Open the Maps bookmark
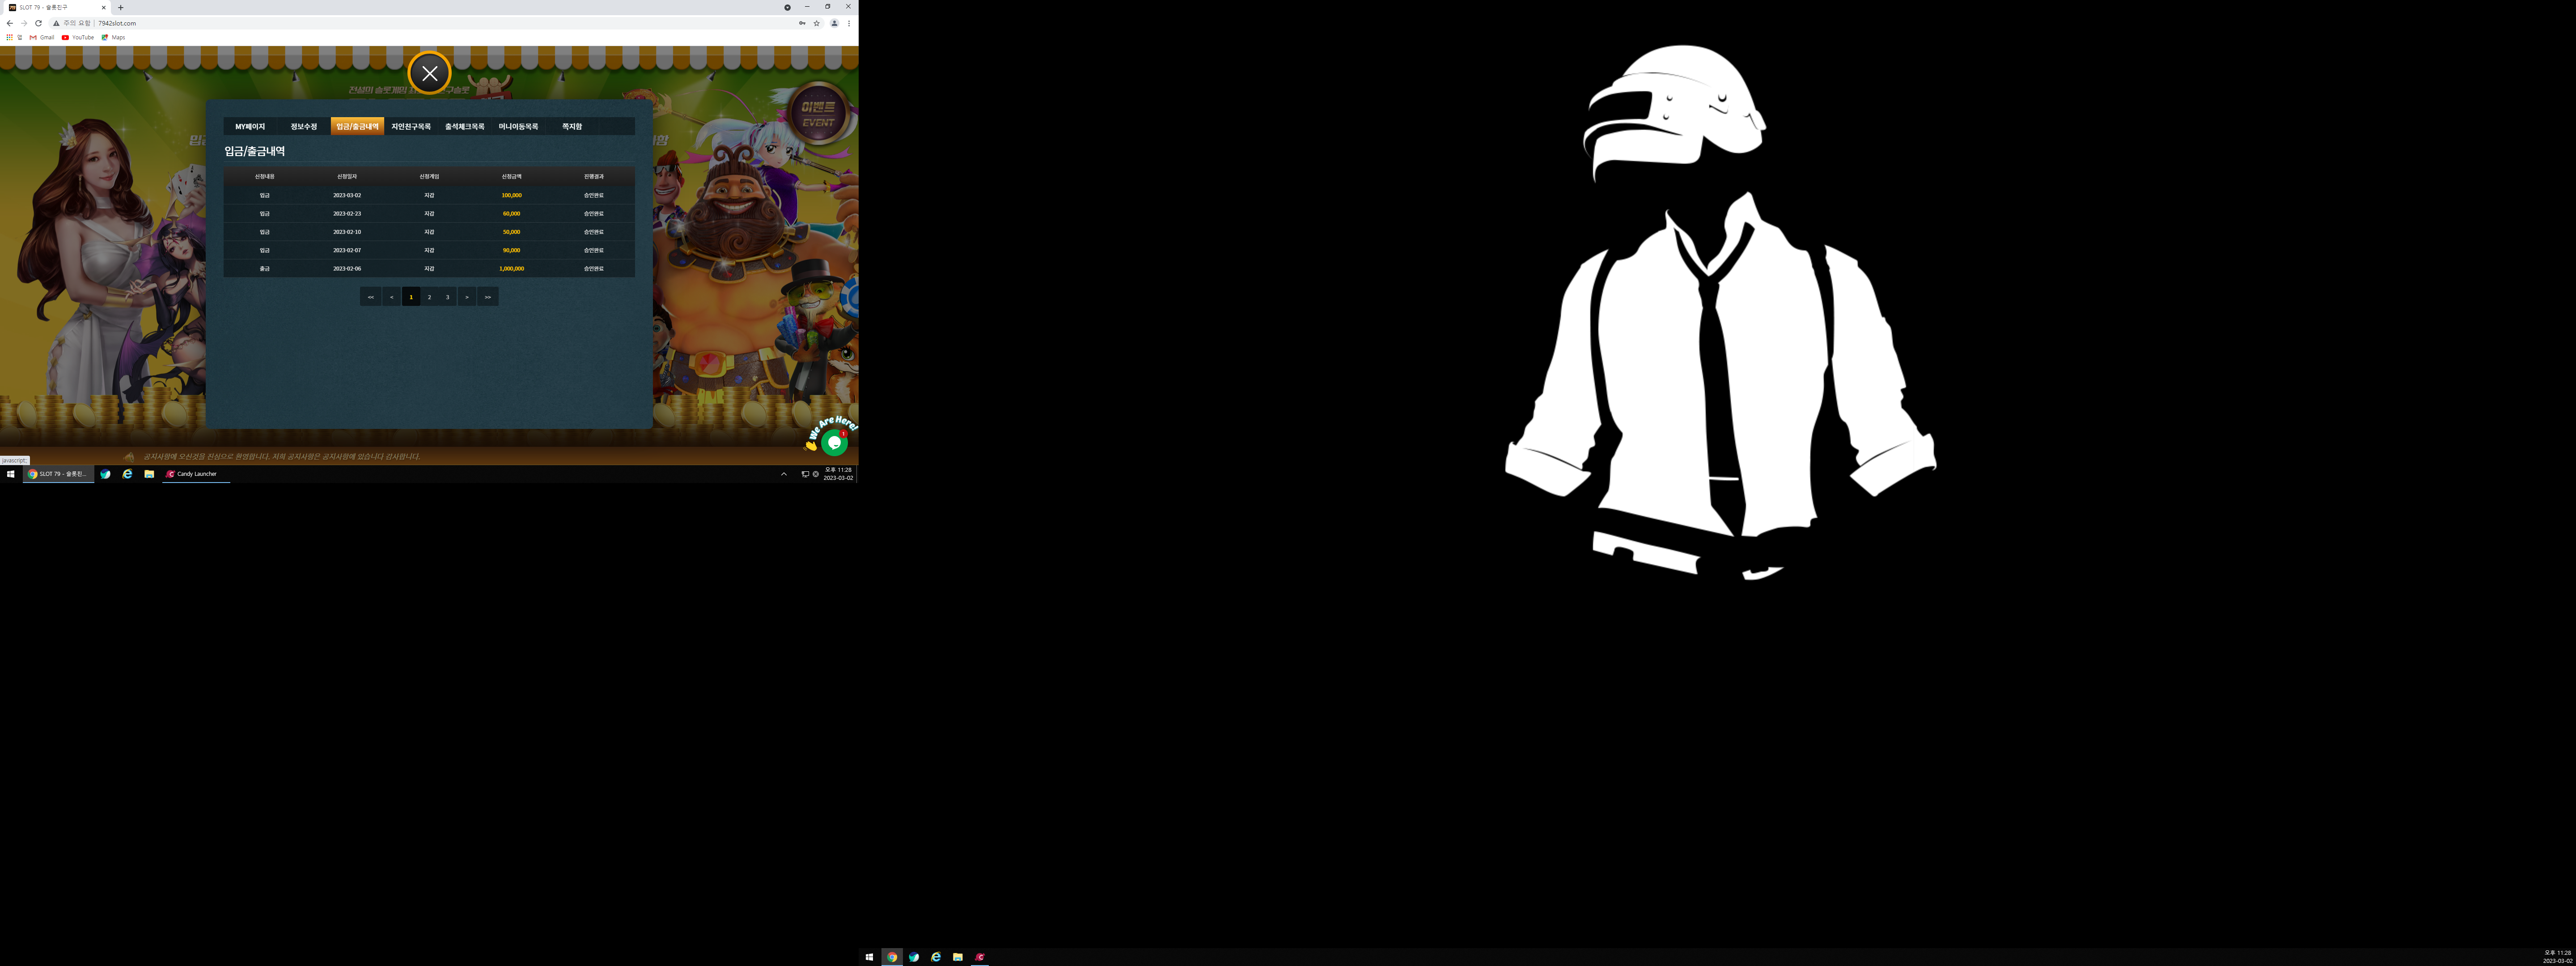This screenshot has width=2576, height=966. pyautogui.click(x=114, y=37)
